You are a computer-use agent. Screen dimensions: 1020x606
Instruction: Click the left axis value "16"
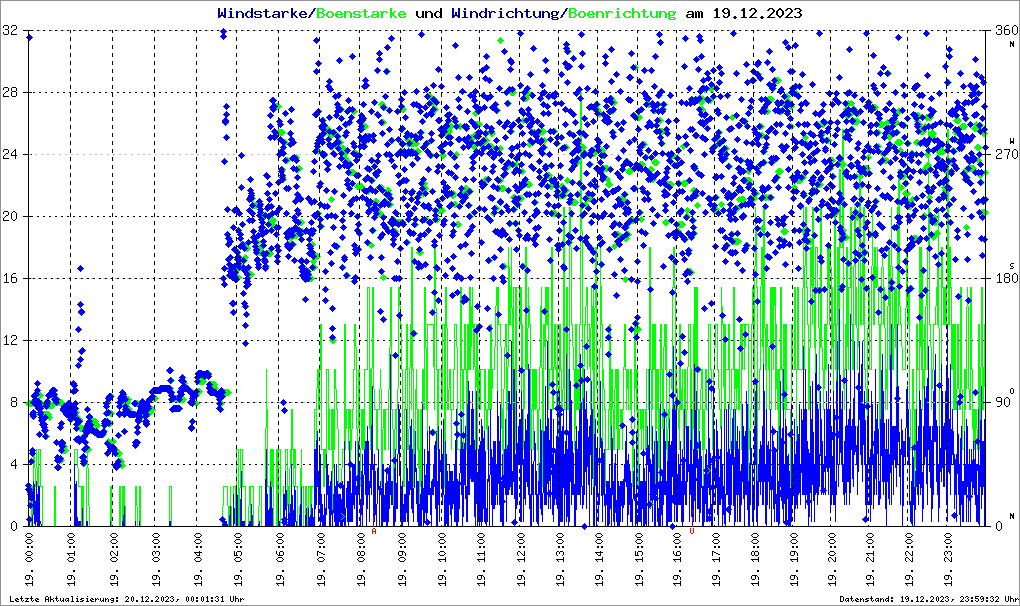[10, 278]
